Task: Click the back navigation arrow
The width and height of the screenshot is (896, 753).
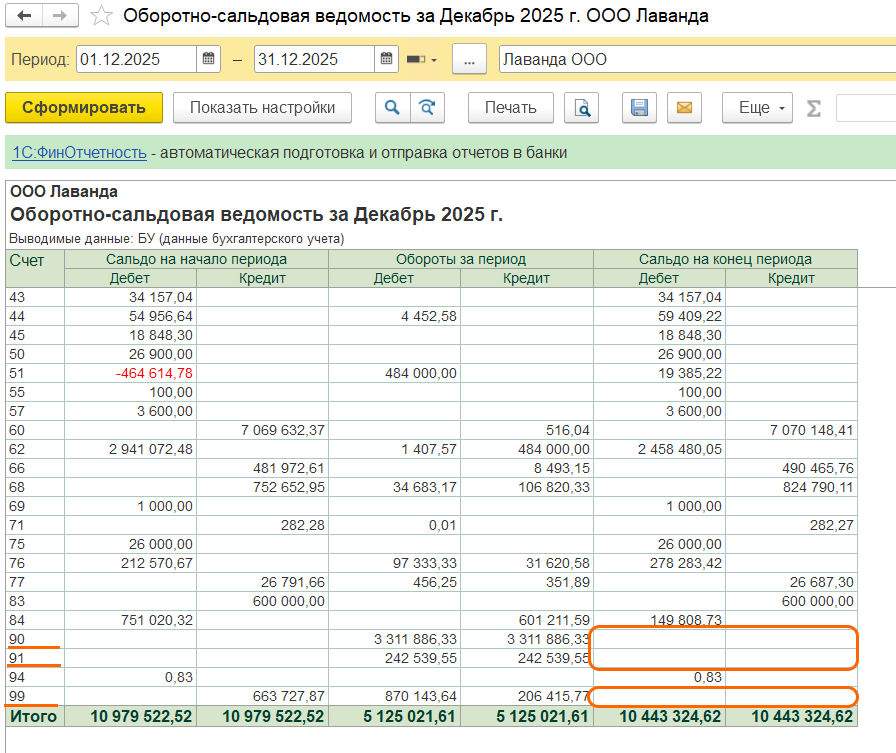Action: [x=25, y=16]
